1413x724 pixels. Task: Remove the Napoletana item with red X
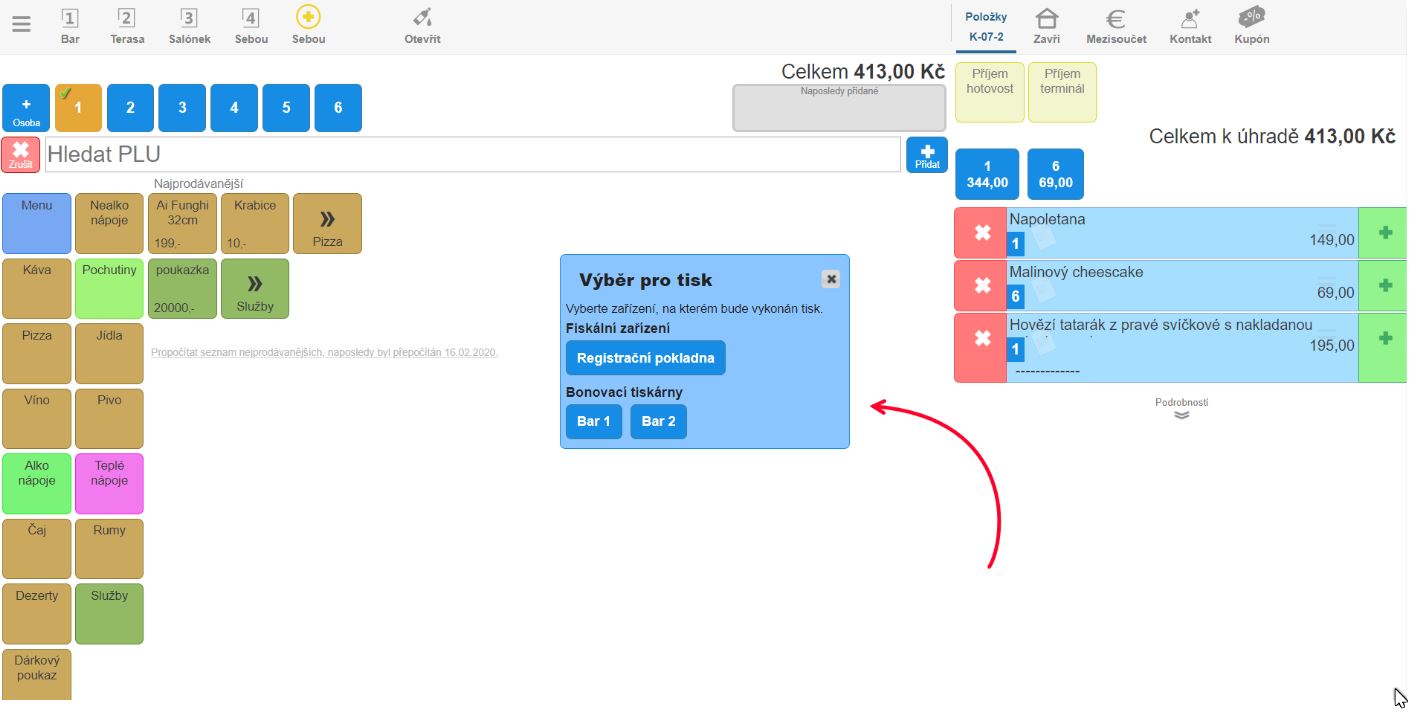click(x=981, y=233)
